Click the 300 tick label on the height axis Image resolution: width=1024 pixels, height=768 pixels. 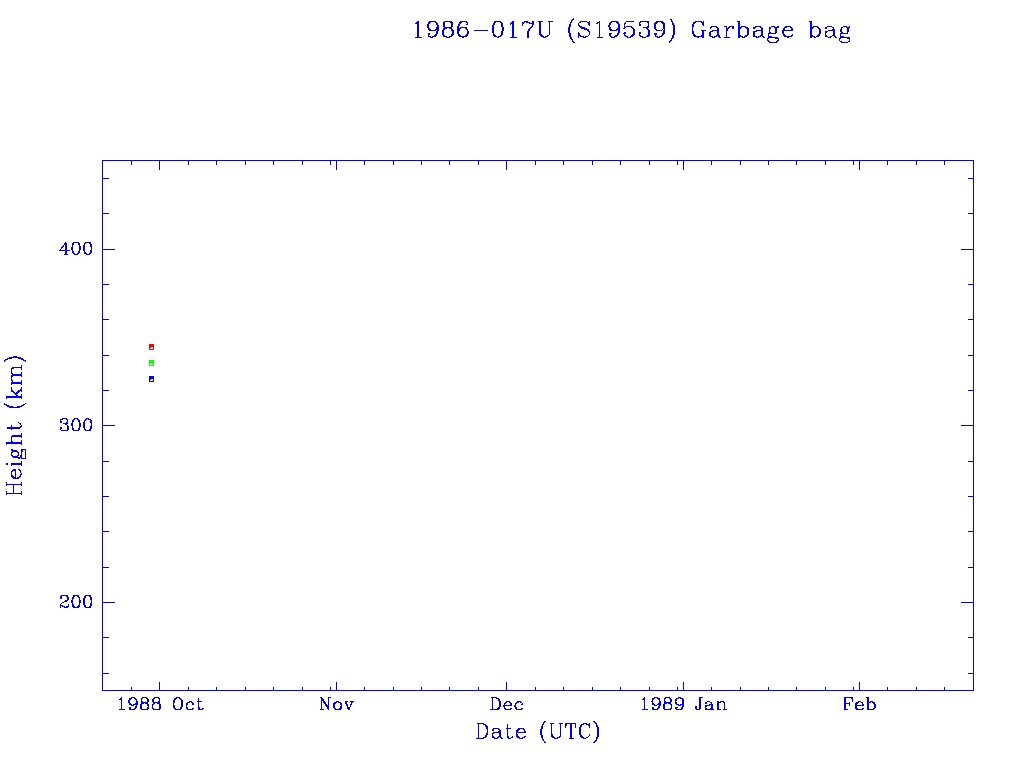coord(68,426)
